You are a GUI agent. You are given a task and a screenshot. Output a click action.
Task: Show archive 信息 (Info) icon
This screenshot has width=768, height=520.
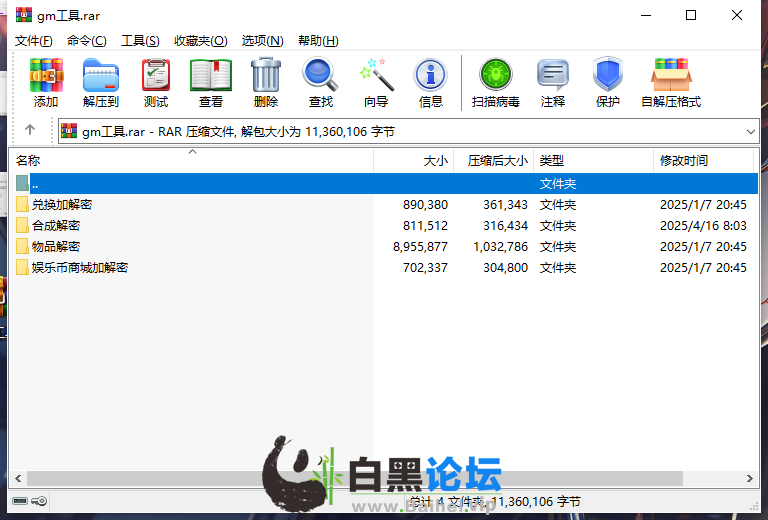pos(431,82)
